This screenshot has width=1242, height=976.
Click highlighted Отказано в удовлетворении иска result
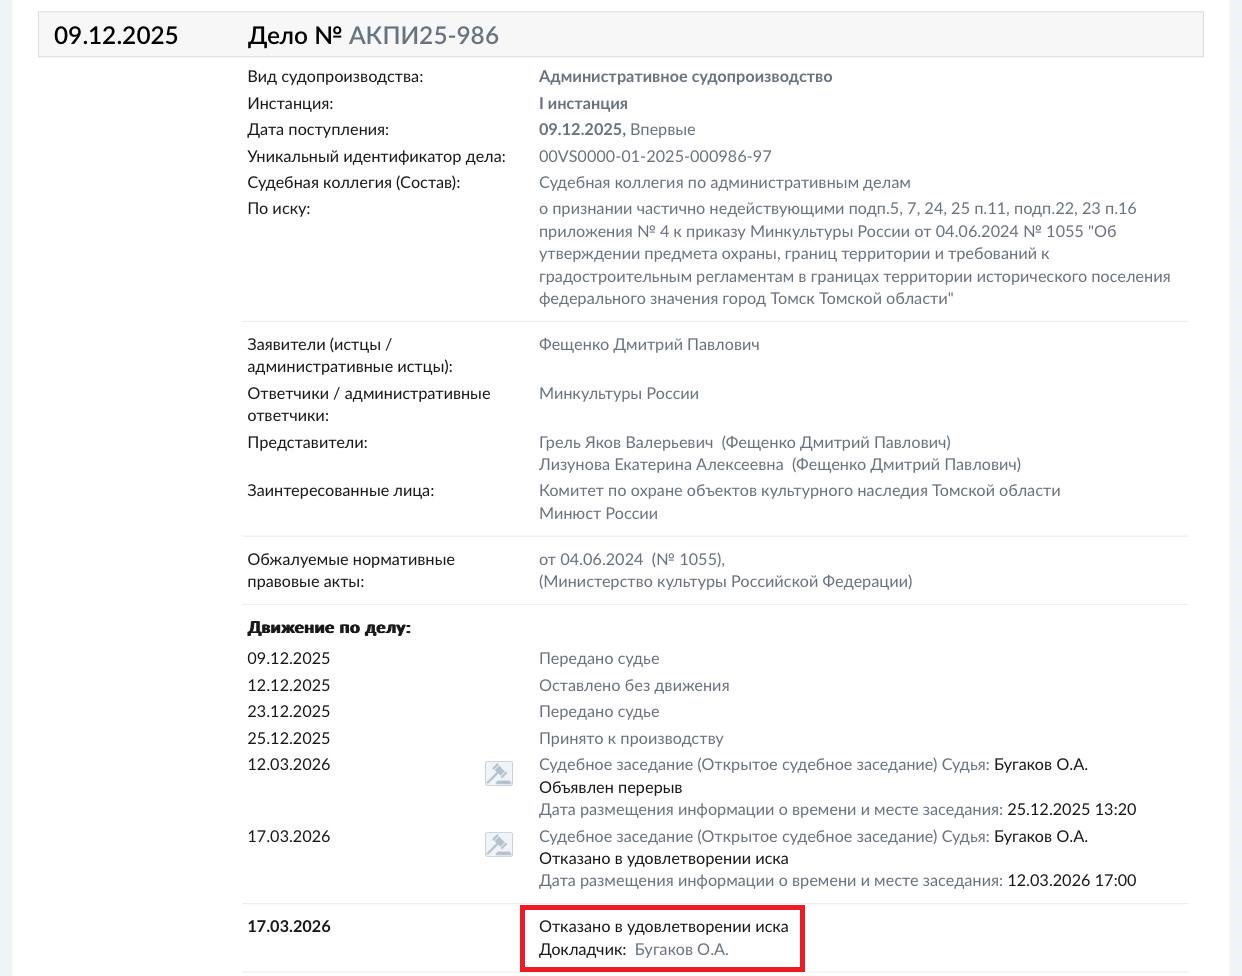coord(663,927)
